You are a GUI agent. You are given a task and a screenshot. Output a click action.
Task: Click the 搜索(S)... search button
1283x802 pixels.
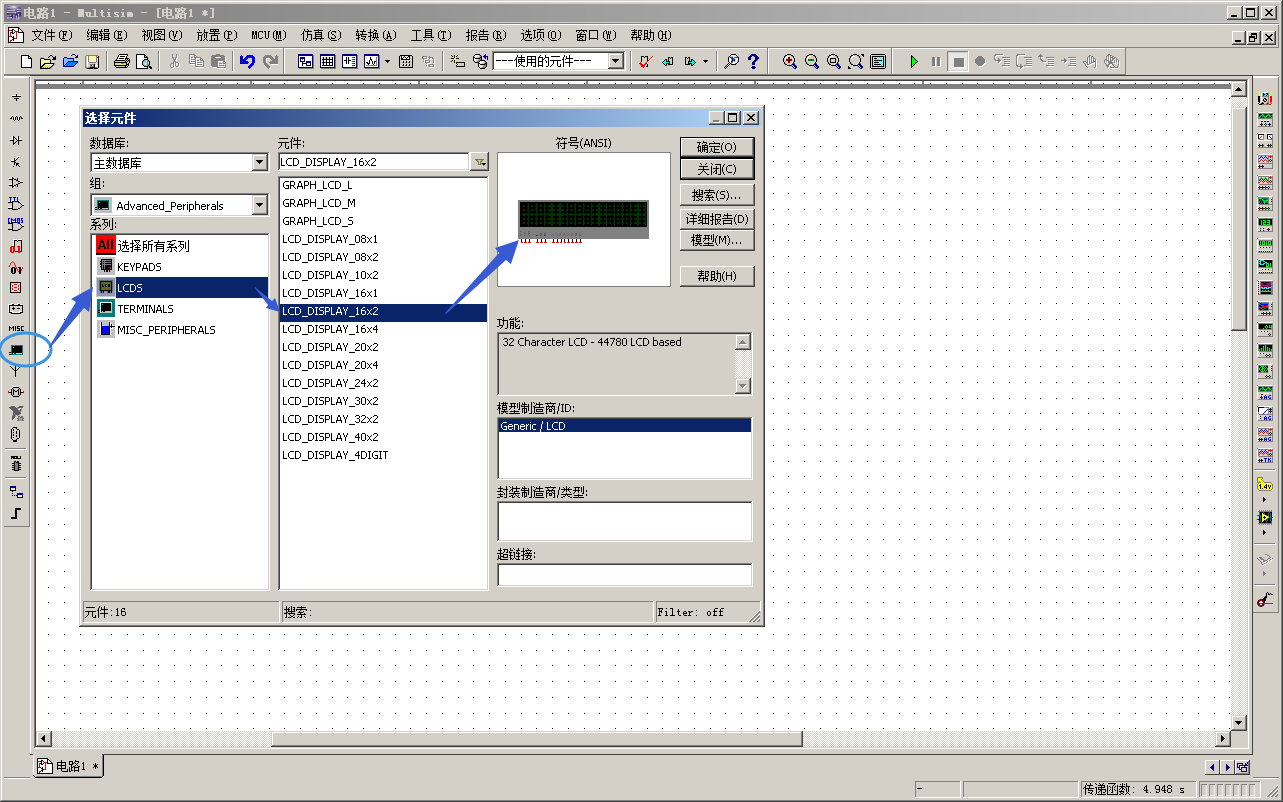pos(717,195)
